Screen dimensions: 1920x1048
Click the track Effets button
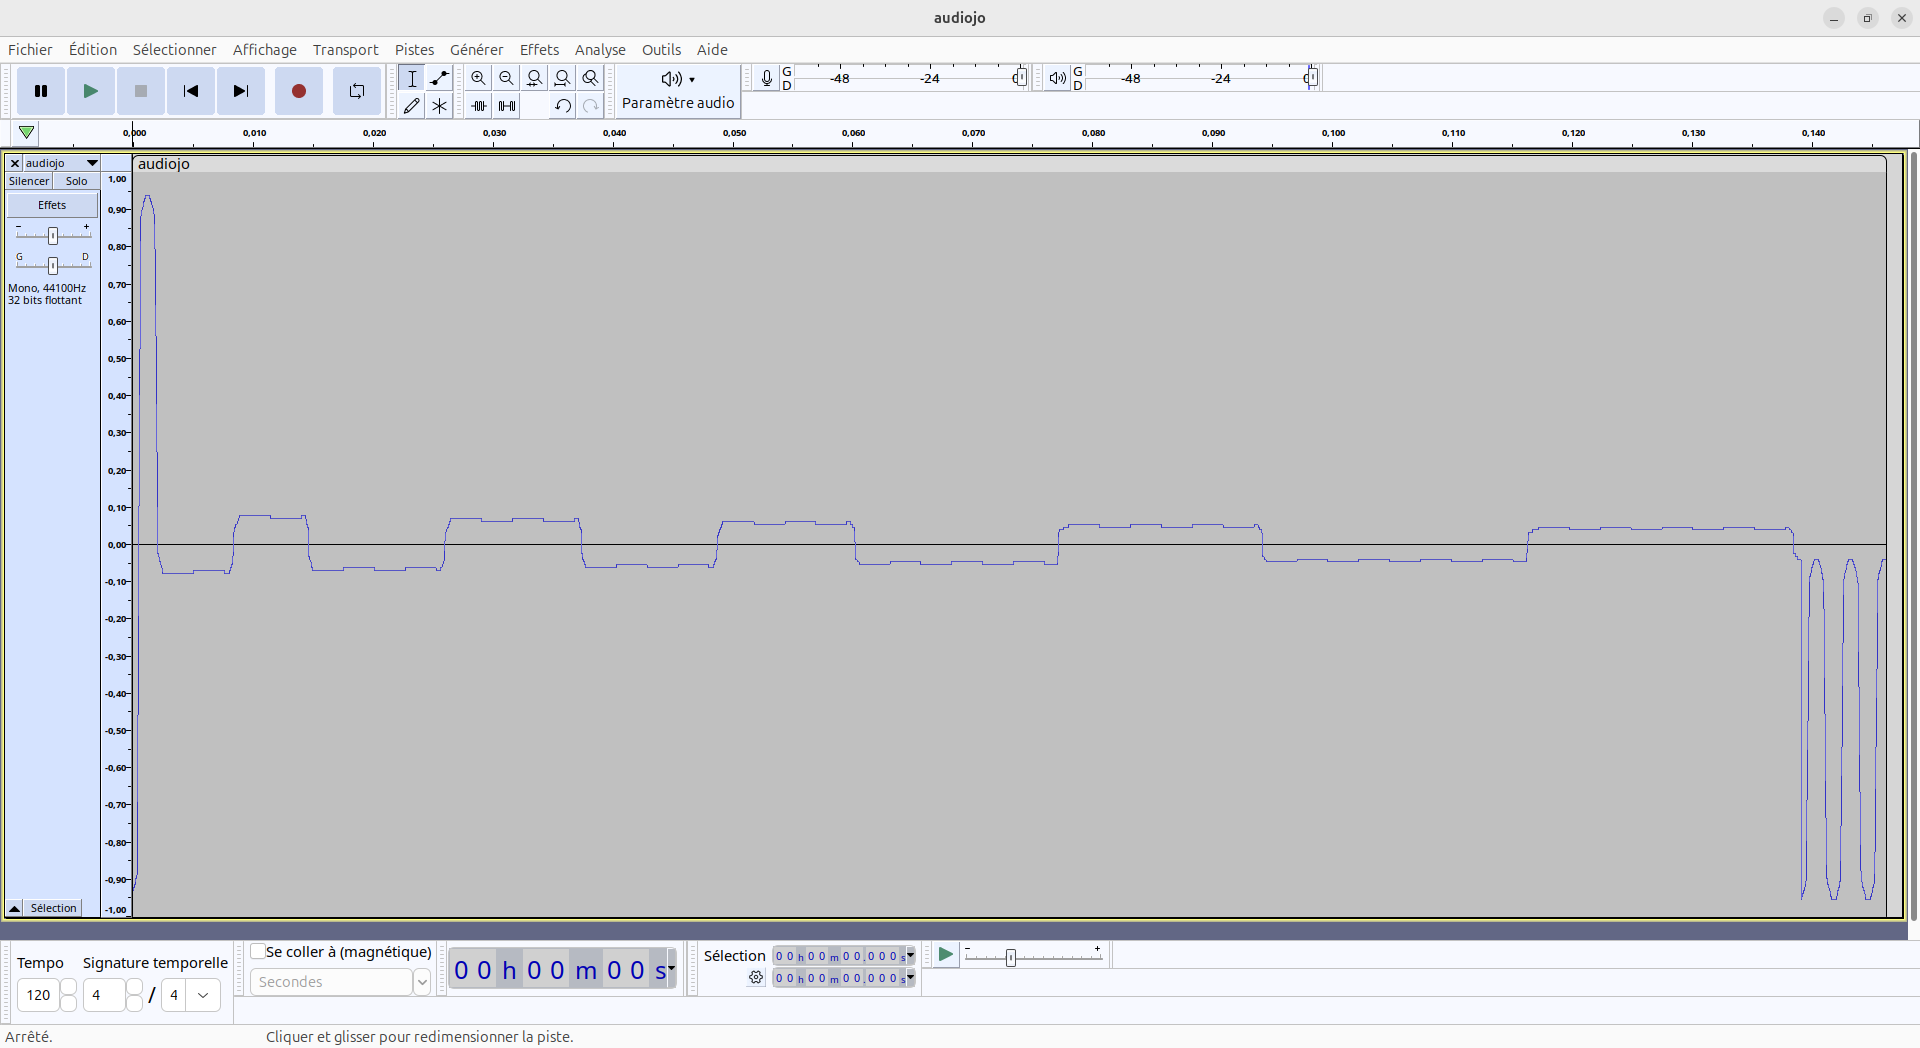[x=52, y=205]
